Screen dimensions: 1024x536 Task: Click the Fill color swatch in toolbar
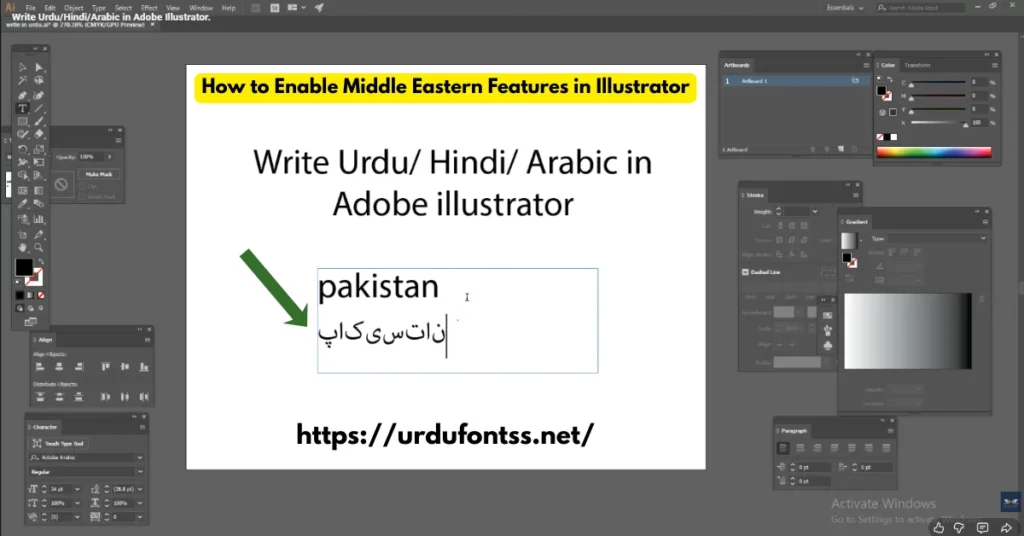tap(24, 266)
